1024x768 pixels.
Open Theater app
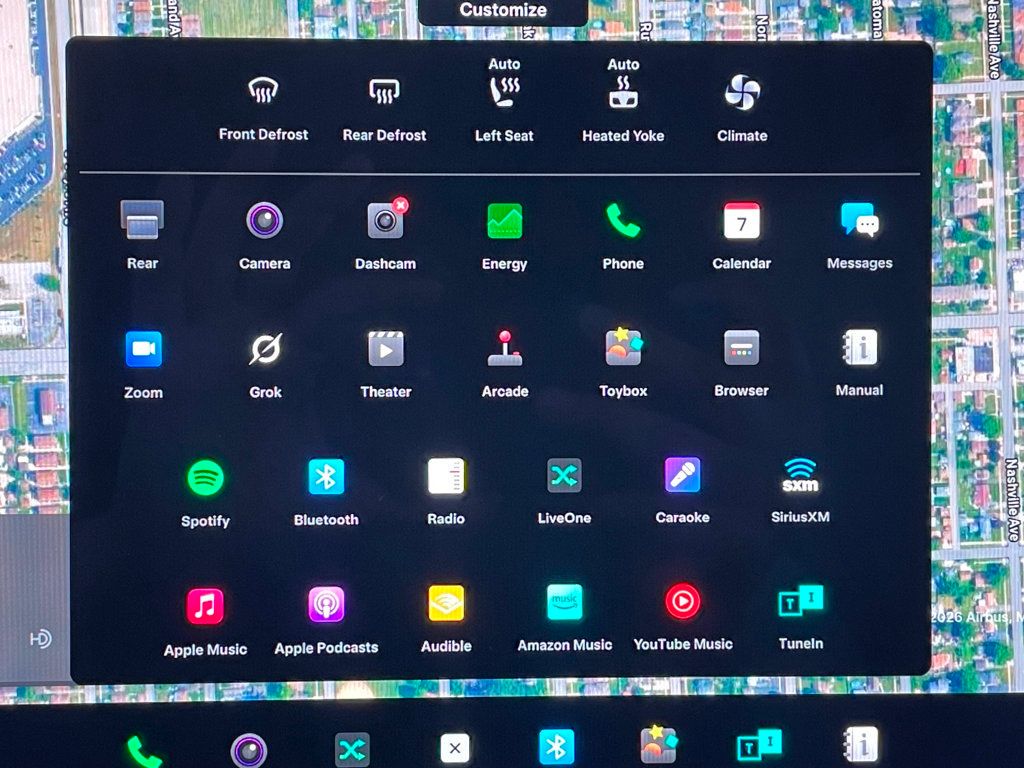pos(385,349)
